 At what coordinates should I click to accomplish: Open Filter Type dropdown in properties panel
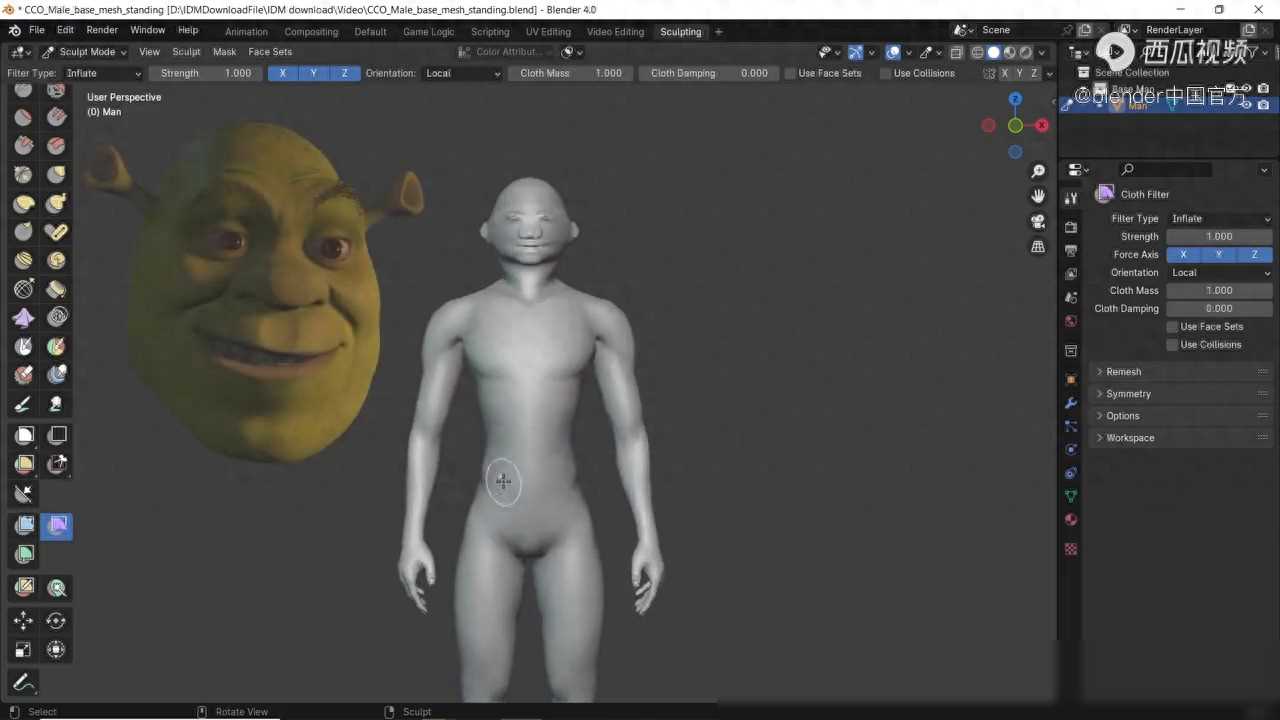point(1220,219)
